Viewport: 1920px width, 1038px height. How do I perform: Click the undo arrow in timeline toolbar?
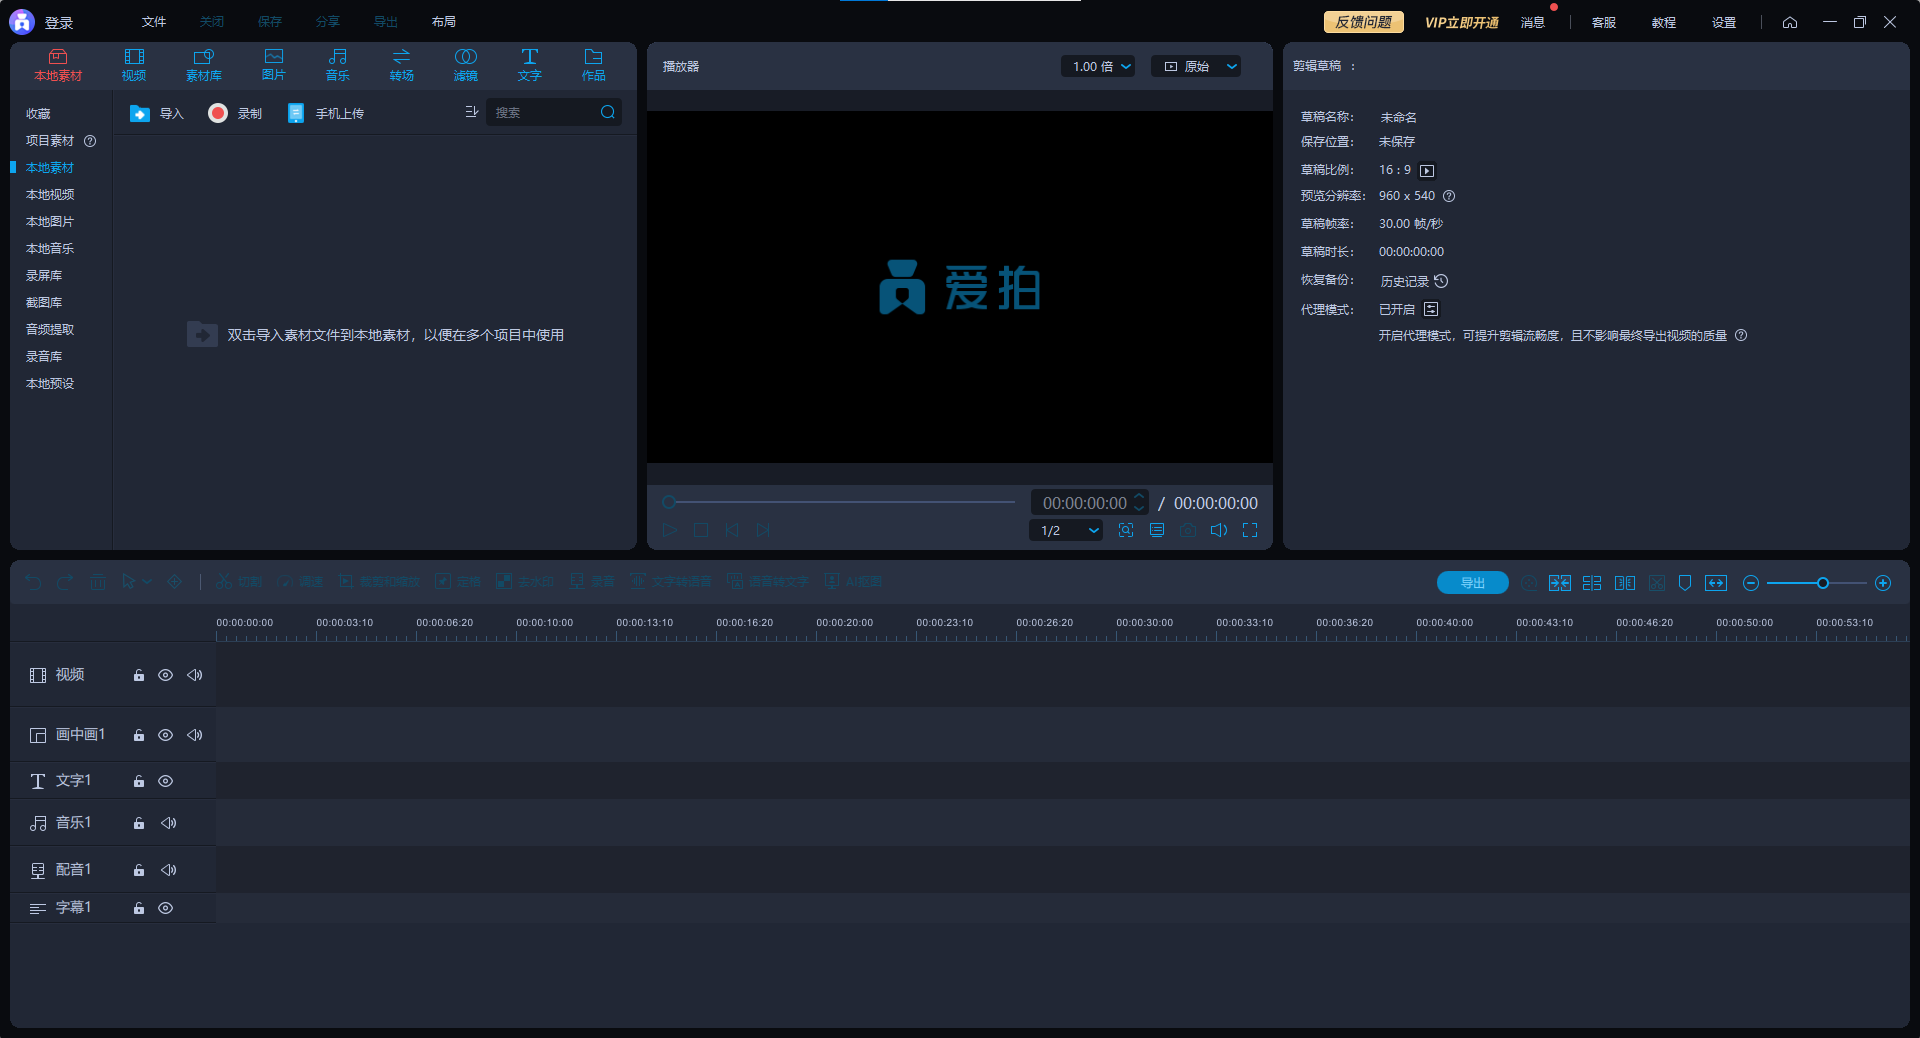click(34, 582)
